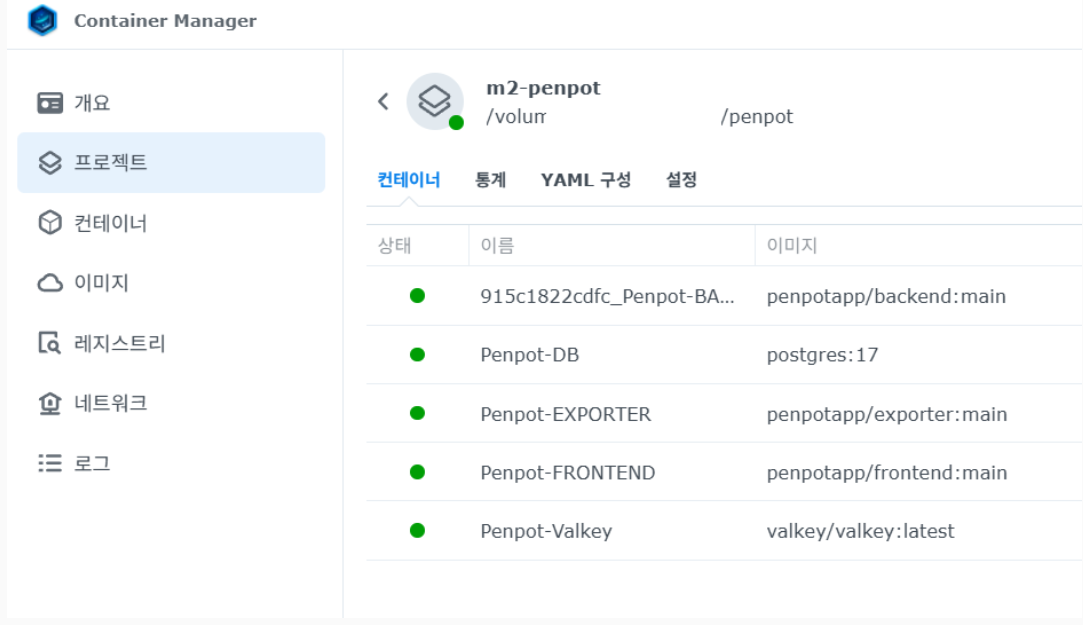The image size is (1083, 625).
Task: Switch to the 통계 tab
Action: click(490, 180)
